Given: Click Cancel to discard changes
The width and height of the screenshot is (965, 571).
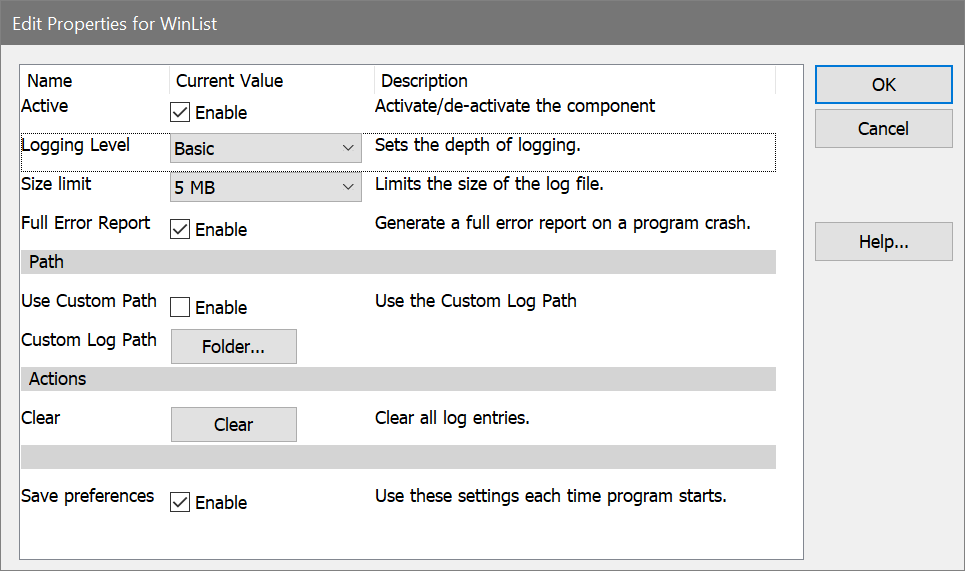Looking at the screenshot, I should point(883,129).
